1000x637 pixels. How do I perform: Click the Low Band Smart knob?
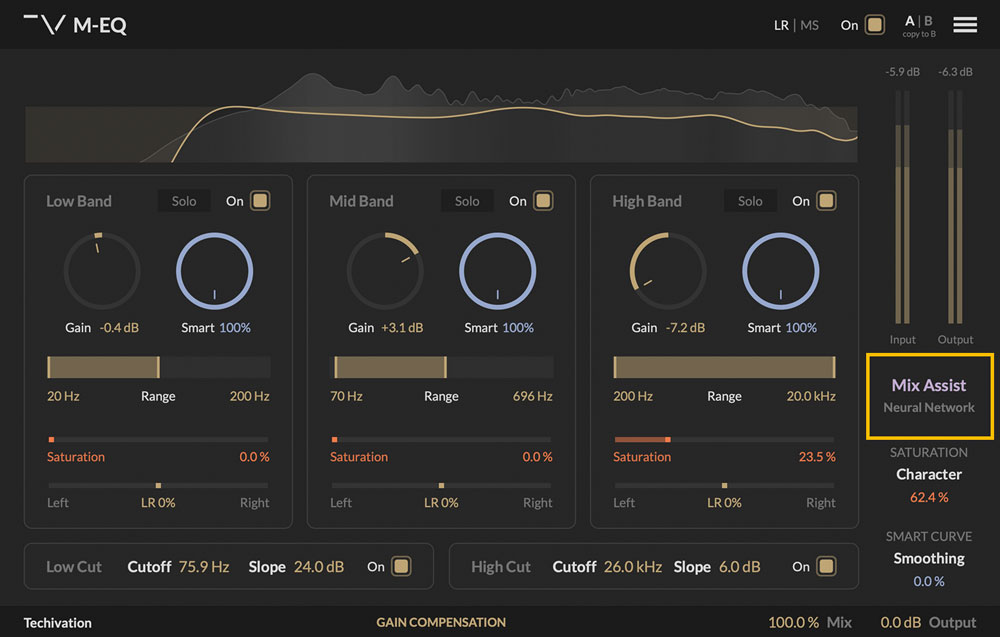tap(214, 270)
